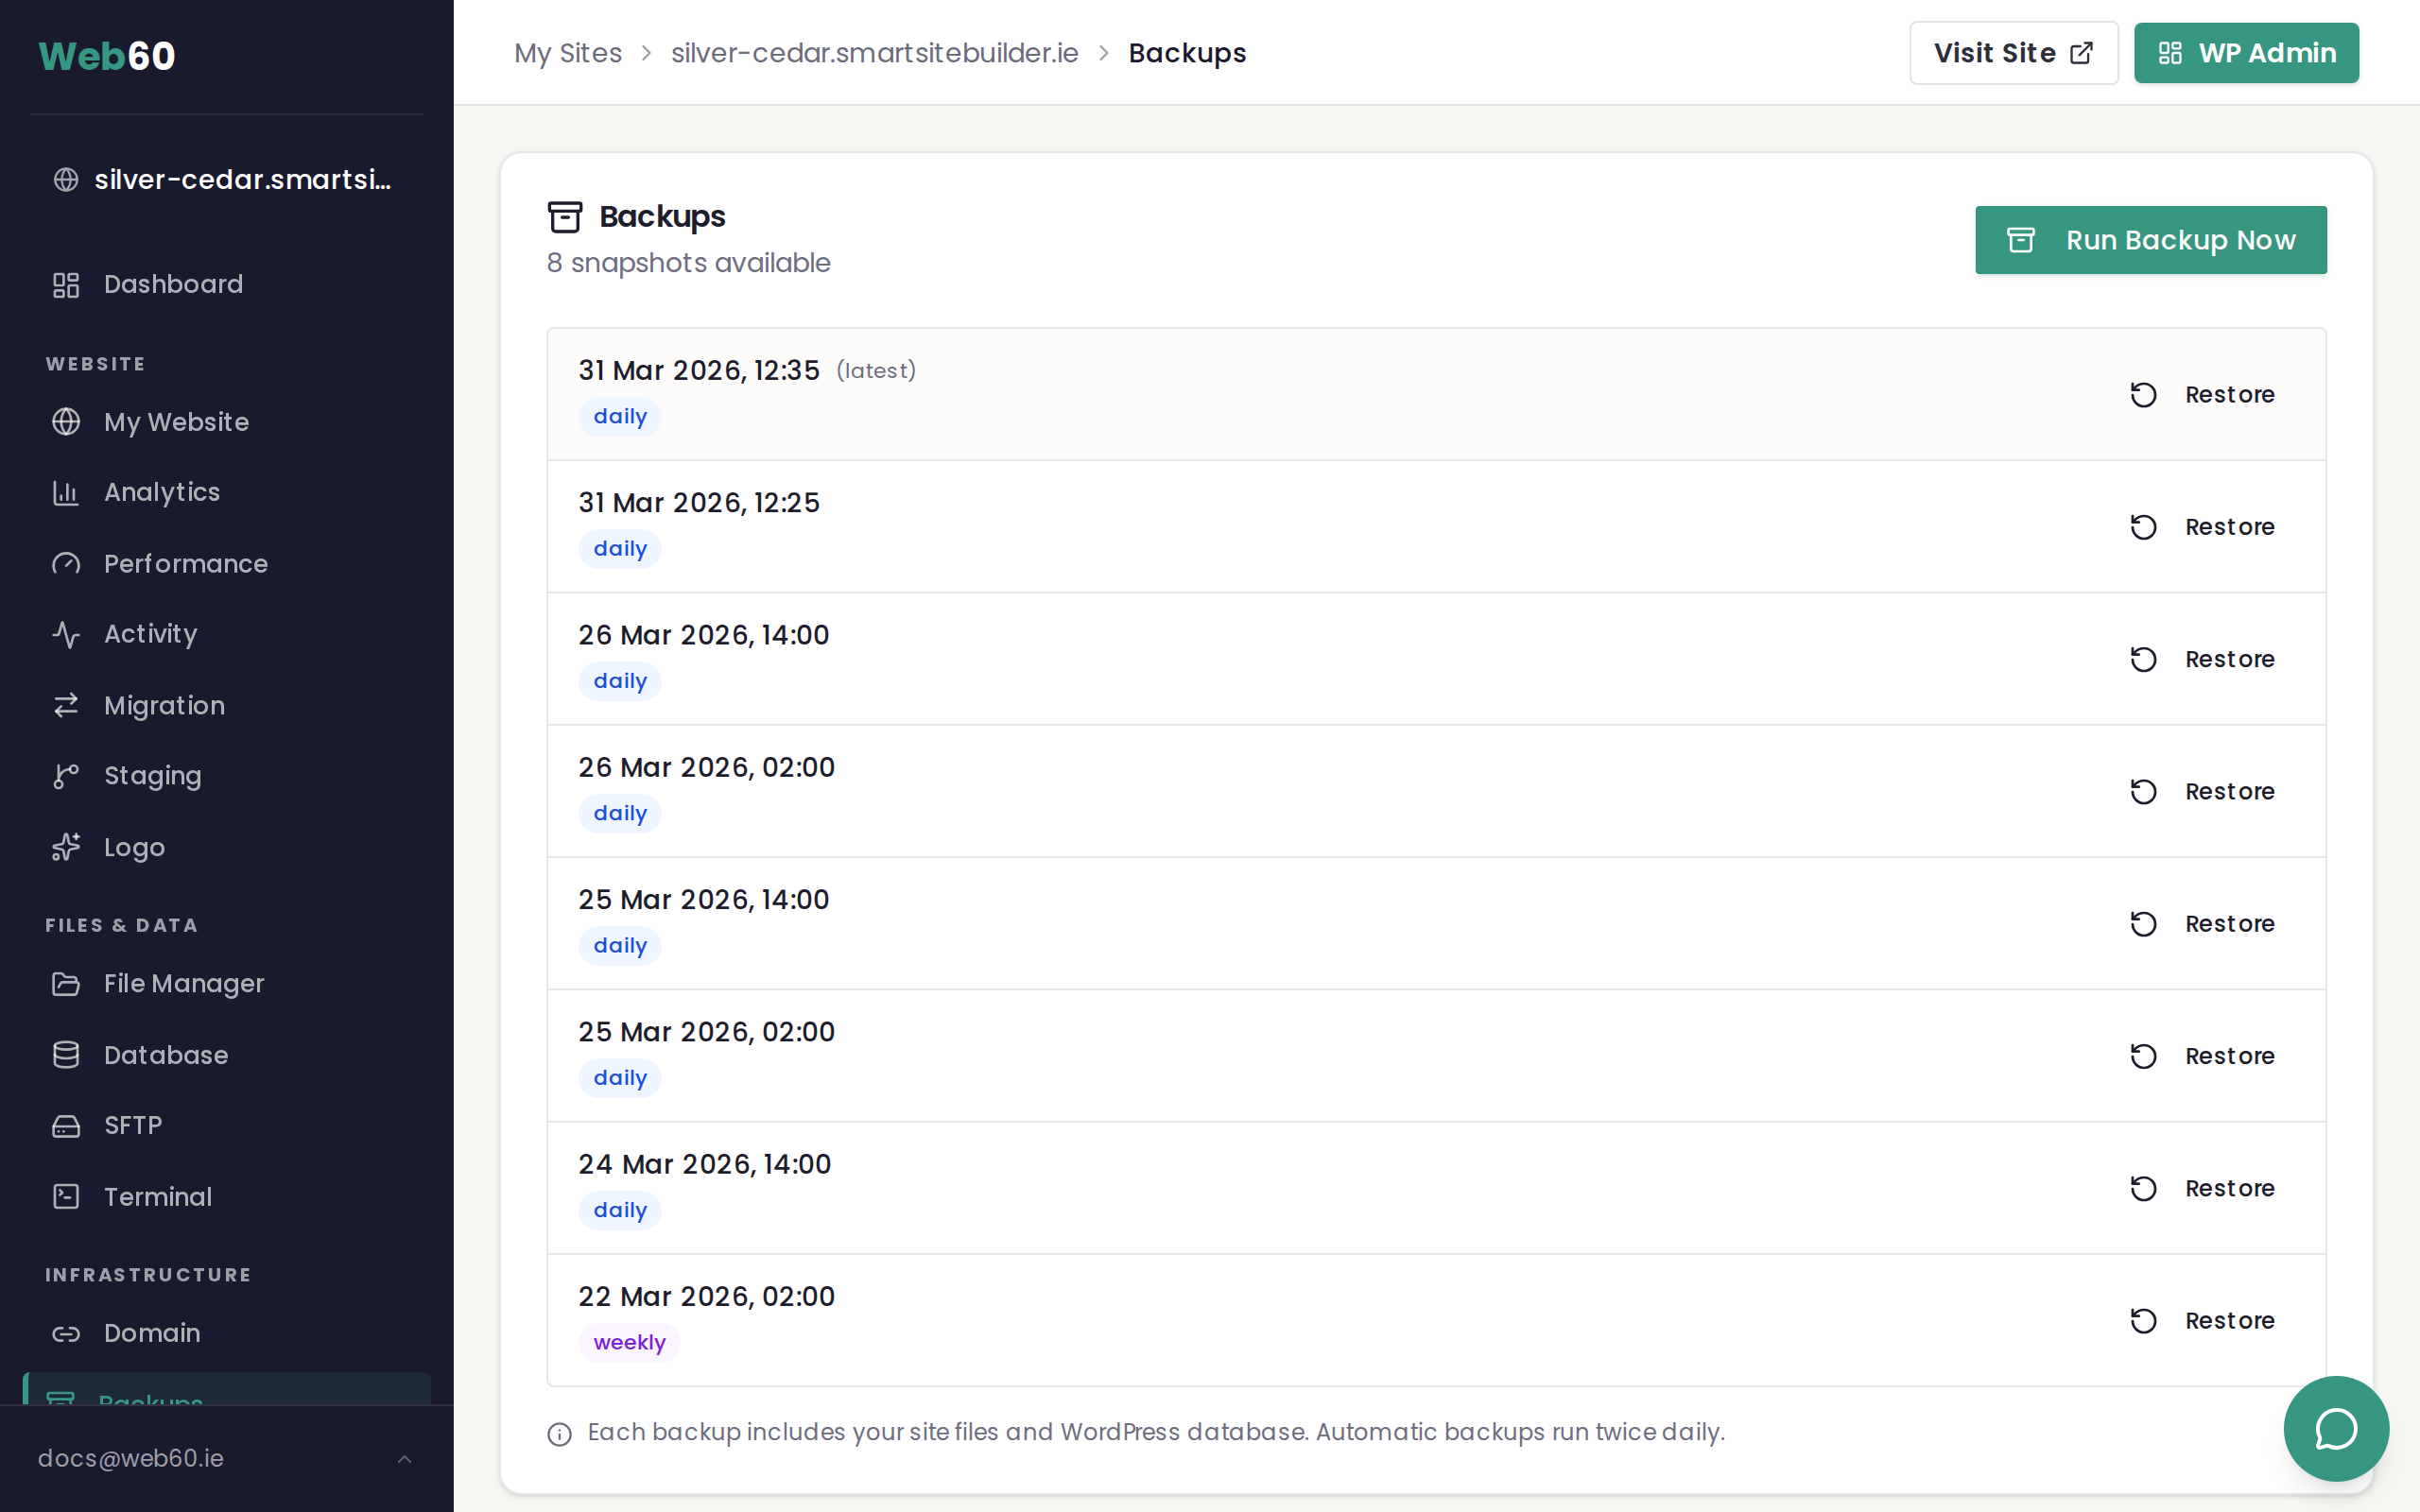
Task: Open WP Admin
Action: point(2246,52)
